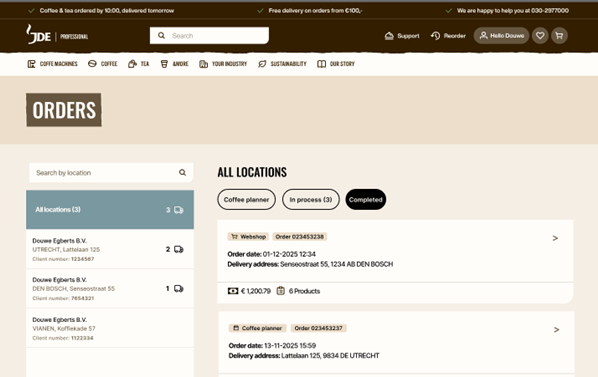Open the & More menu
Viewport: 598px width, 377px height.
(174, 64)
